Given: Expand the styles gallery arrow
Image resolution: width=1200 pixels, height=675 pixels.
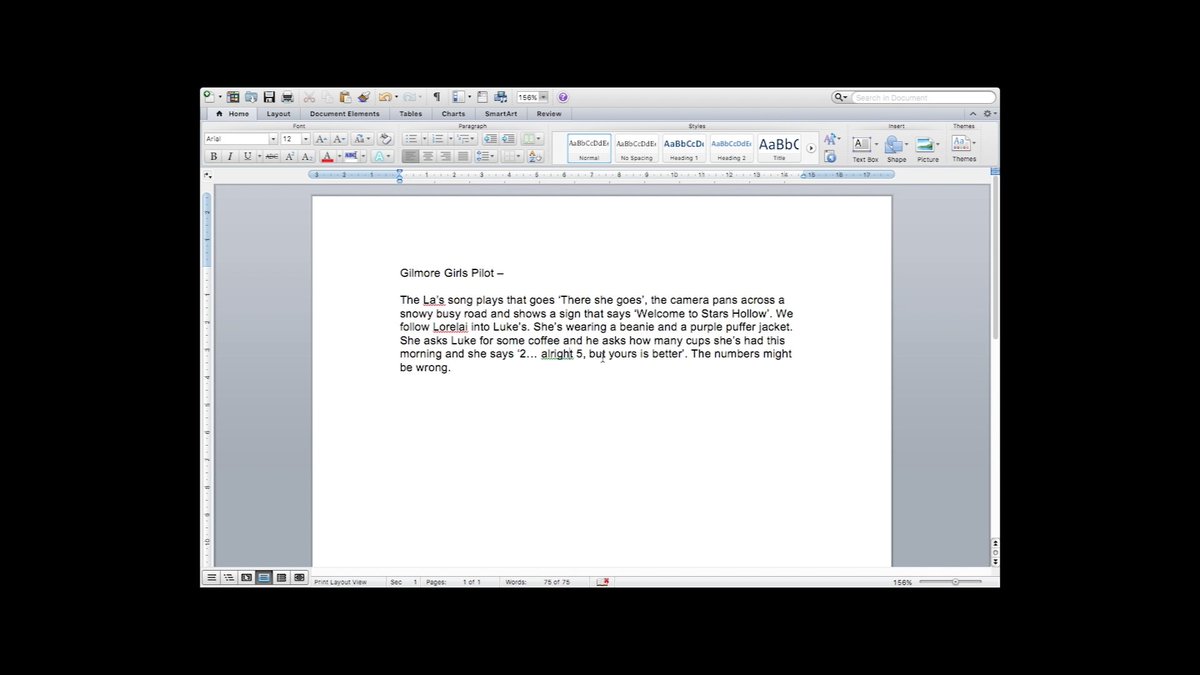Looking at the screenshot, I should click(x=811, y=148).
